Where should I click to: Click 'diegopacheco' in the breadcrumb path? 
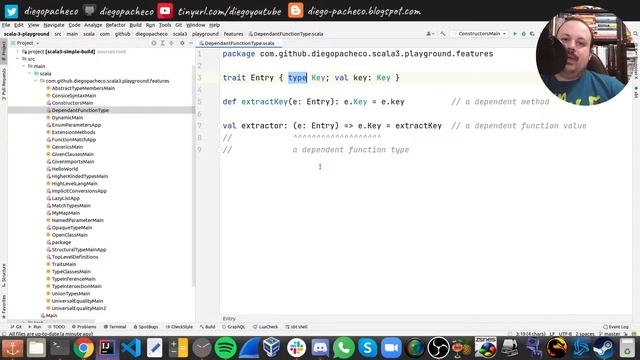pos(151,34)
